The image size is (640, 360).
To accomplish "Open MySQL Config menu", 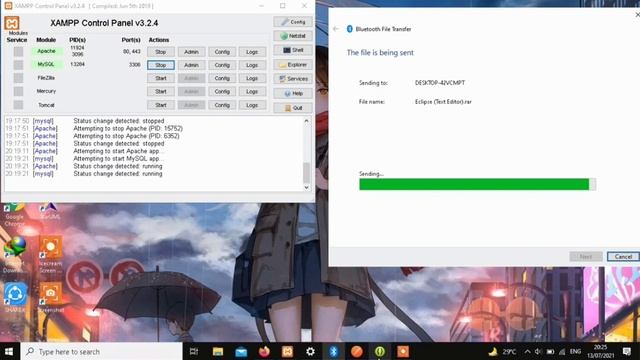I will [x=222, y=65].
